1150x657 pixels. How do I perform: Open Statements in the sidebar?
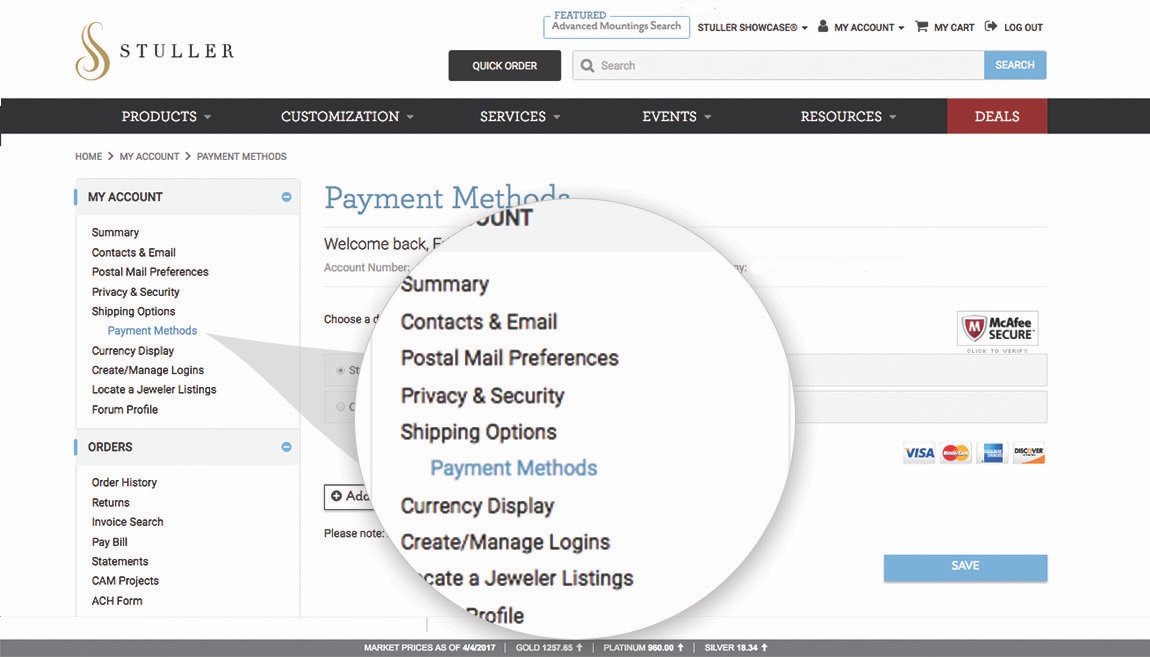[120, 562]
